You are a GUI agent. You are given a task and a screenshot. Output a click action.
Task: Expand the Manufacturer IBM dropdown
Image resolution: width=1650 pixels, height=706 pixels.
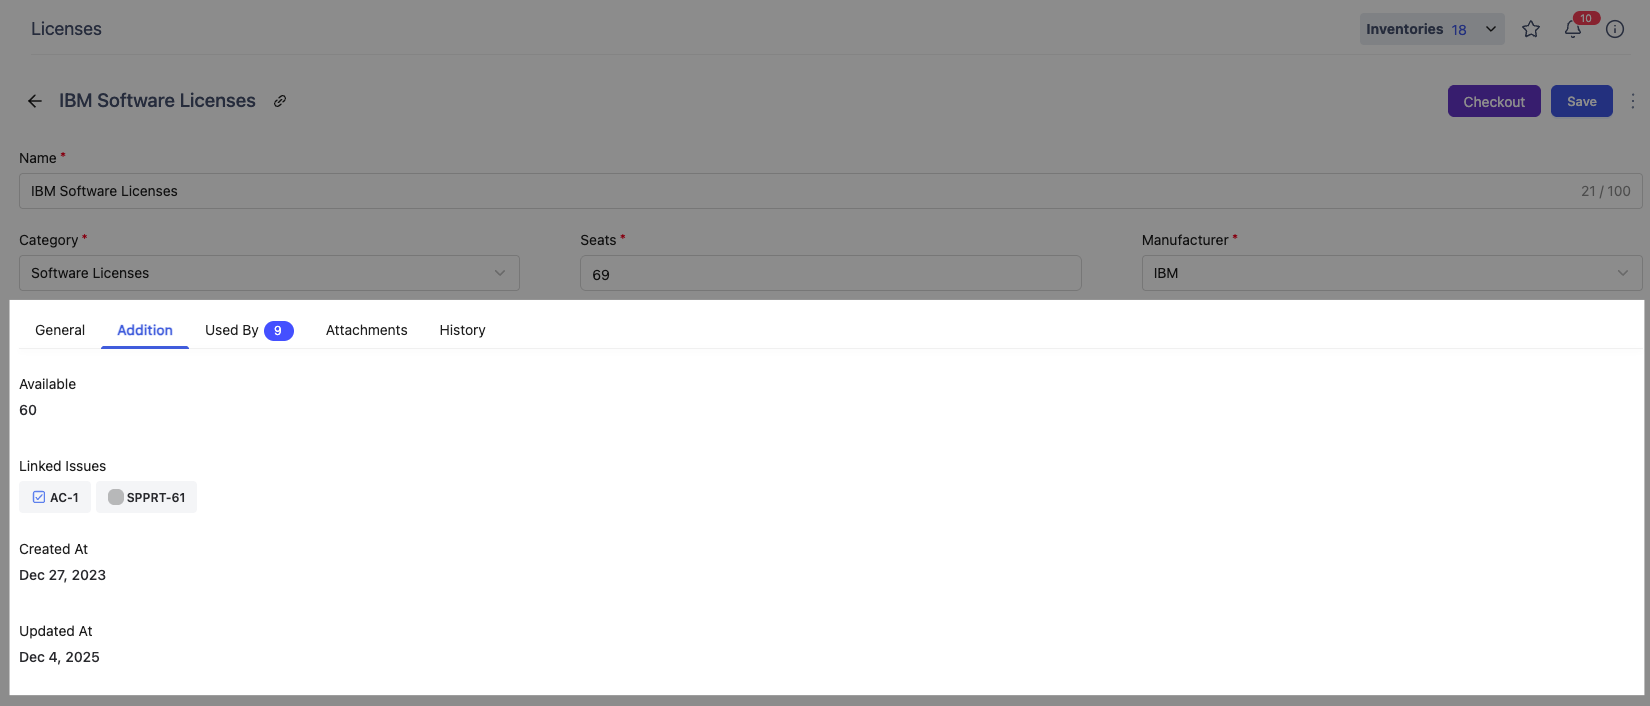click(x=1391, y=273)
